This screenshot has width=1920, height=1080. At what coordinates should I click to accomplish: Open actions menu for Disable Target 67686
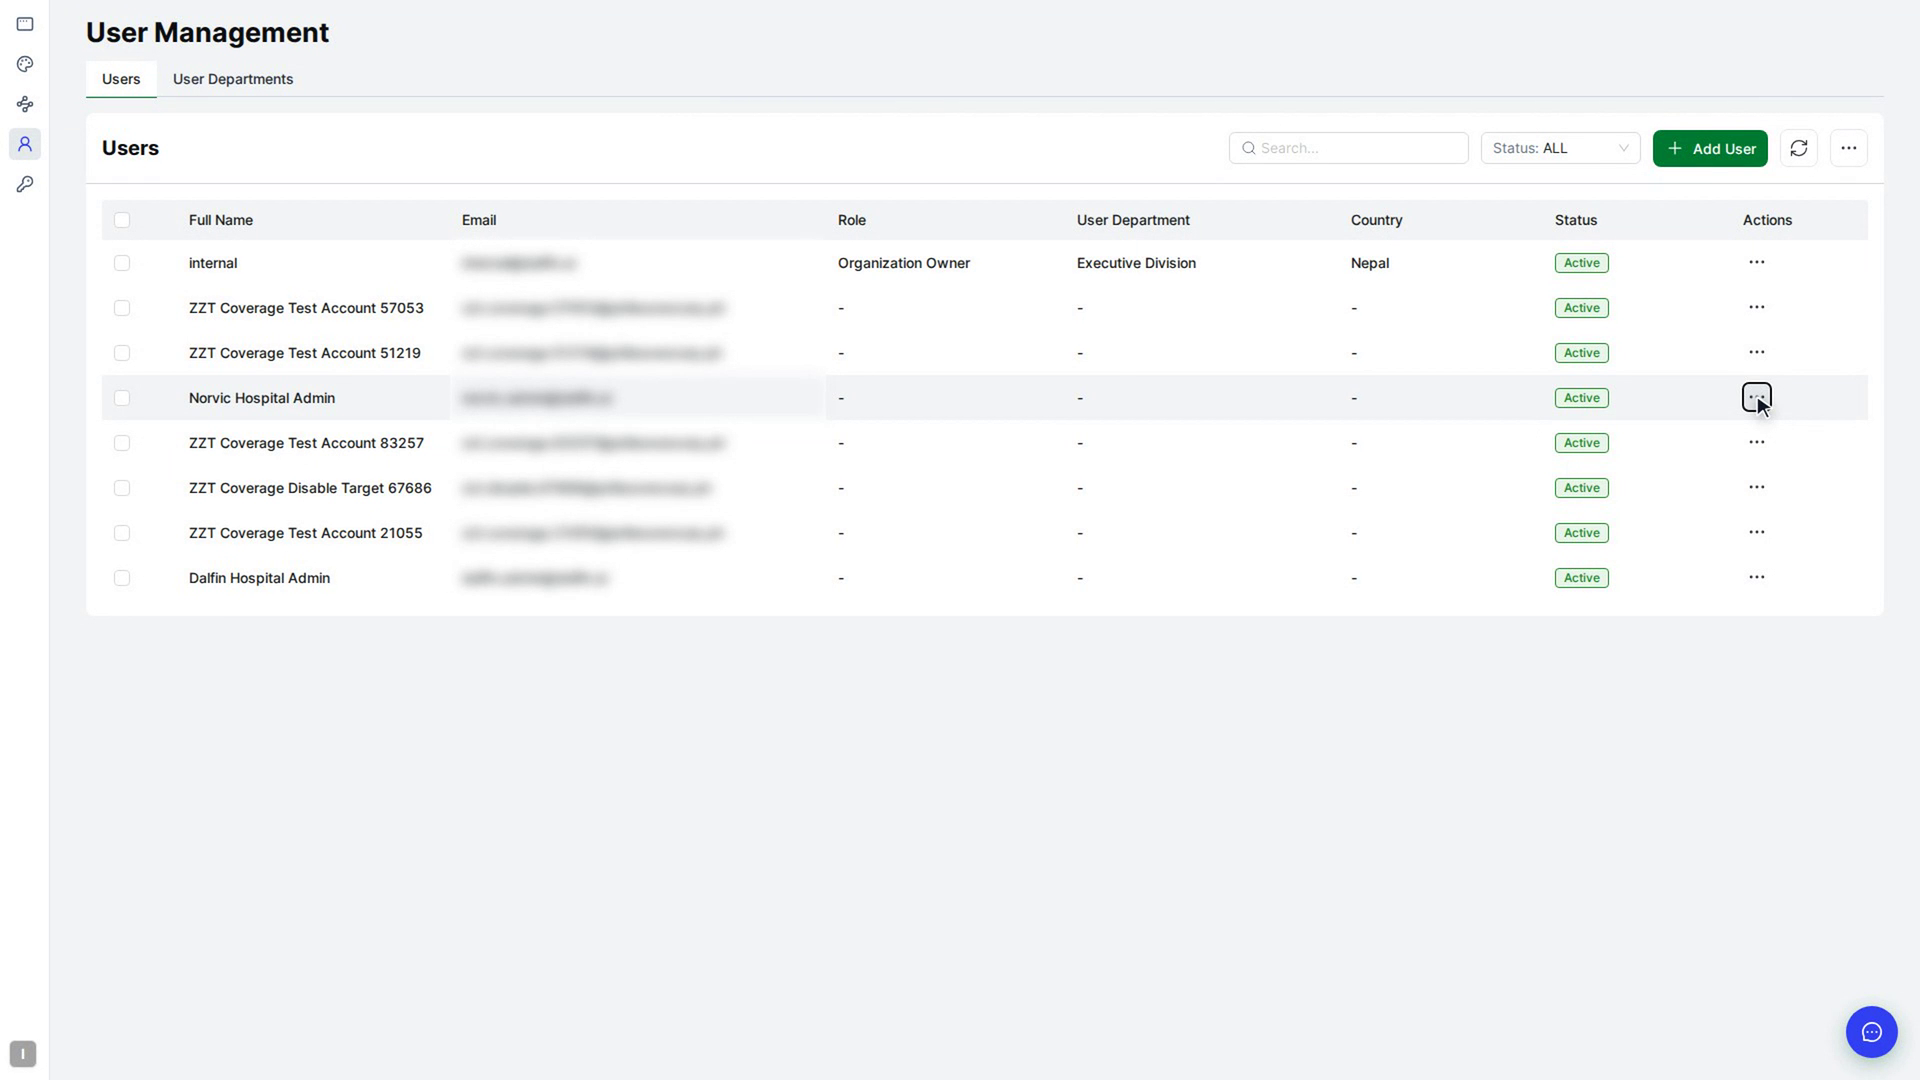pyautogui.click(x=1756, y=487)
